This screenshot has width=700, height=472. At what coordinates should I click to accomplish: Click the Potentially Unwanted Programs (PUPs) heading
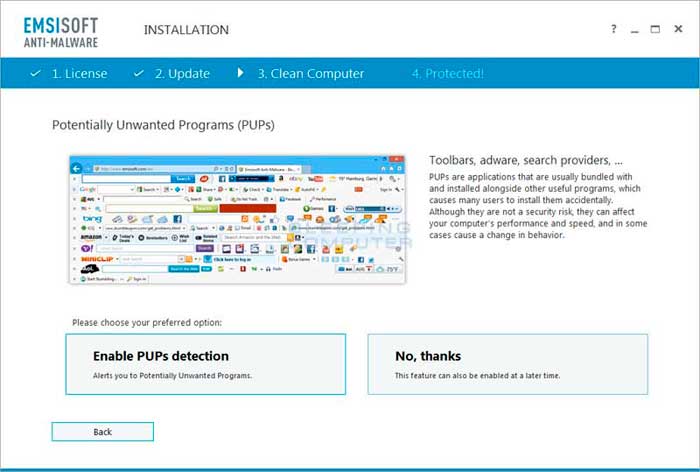pos(163,125)
